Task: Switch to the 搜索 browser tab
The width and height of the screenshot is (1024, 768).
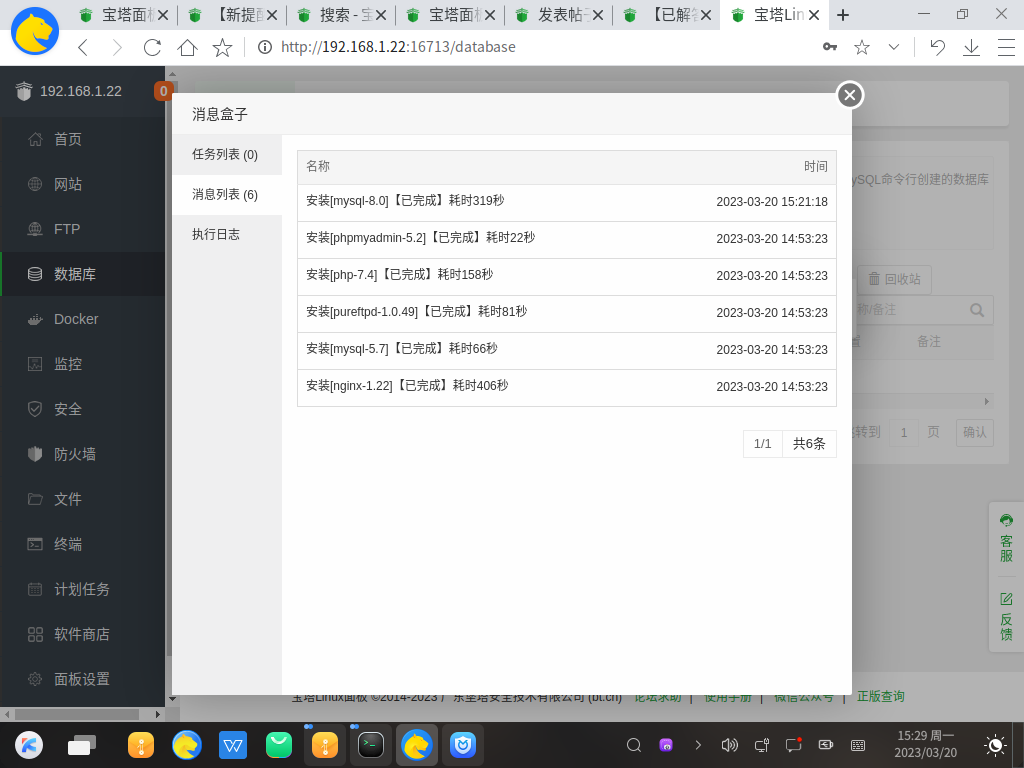Action: pyautogui.click(x=340, y=15)
